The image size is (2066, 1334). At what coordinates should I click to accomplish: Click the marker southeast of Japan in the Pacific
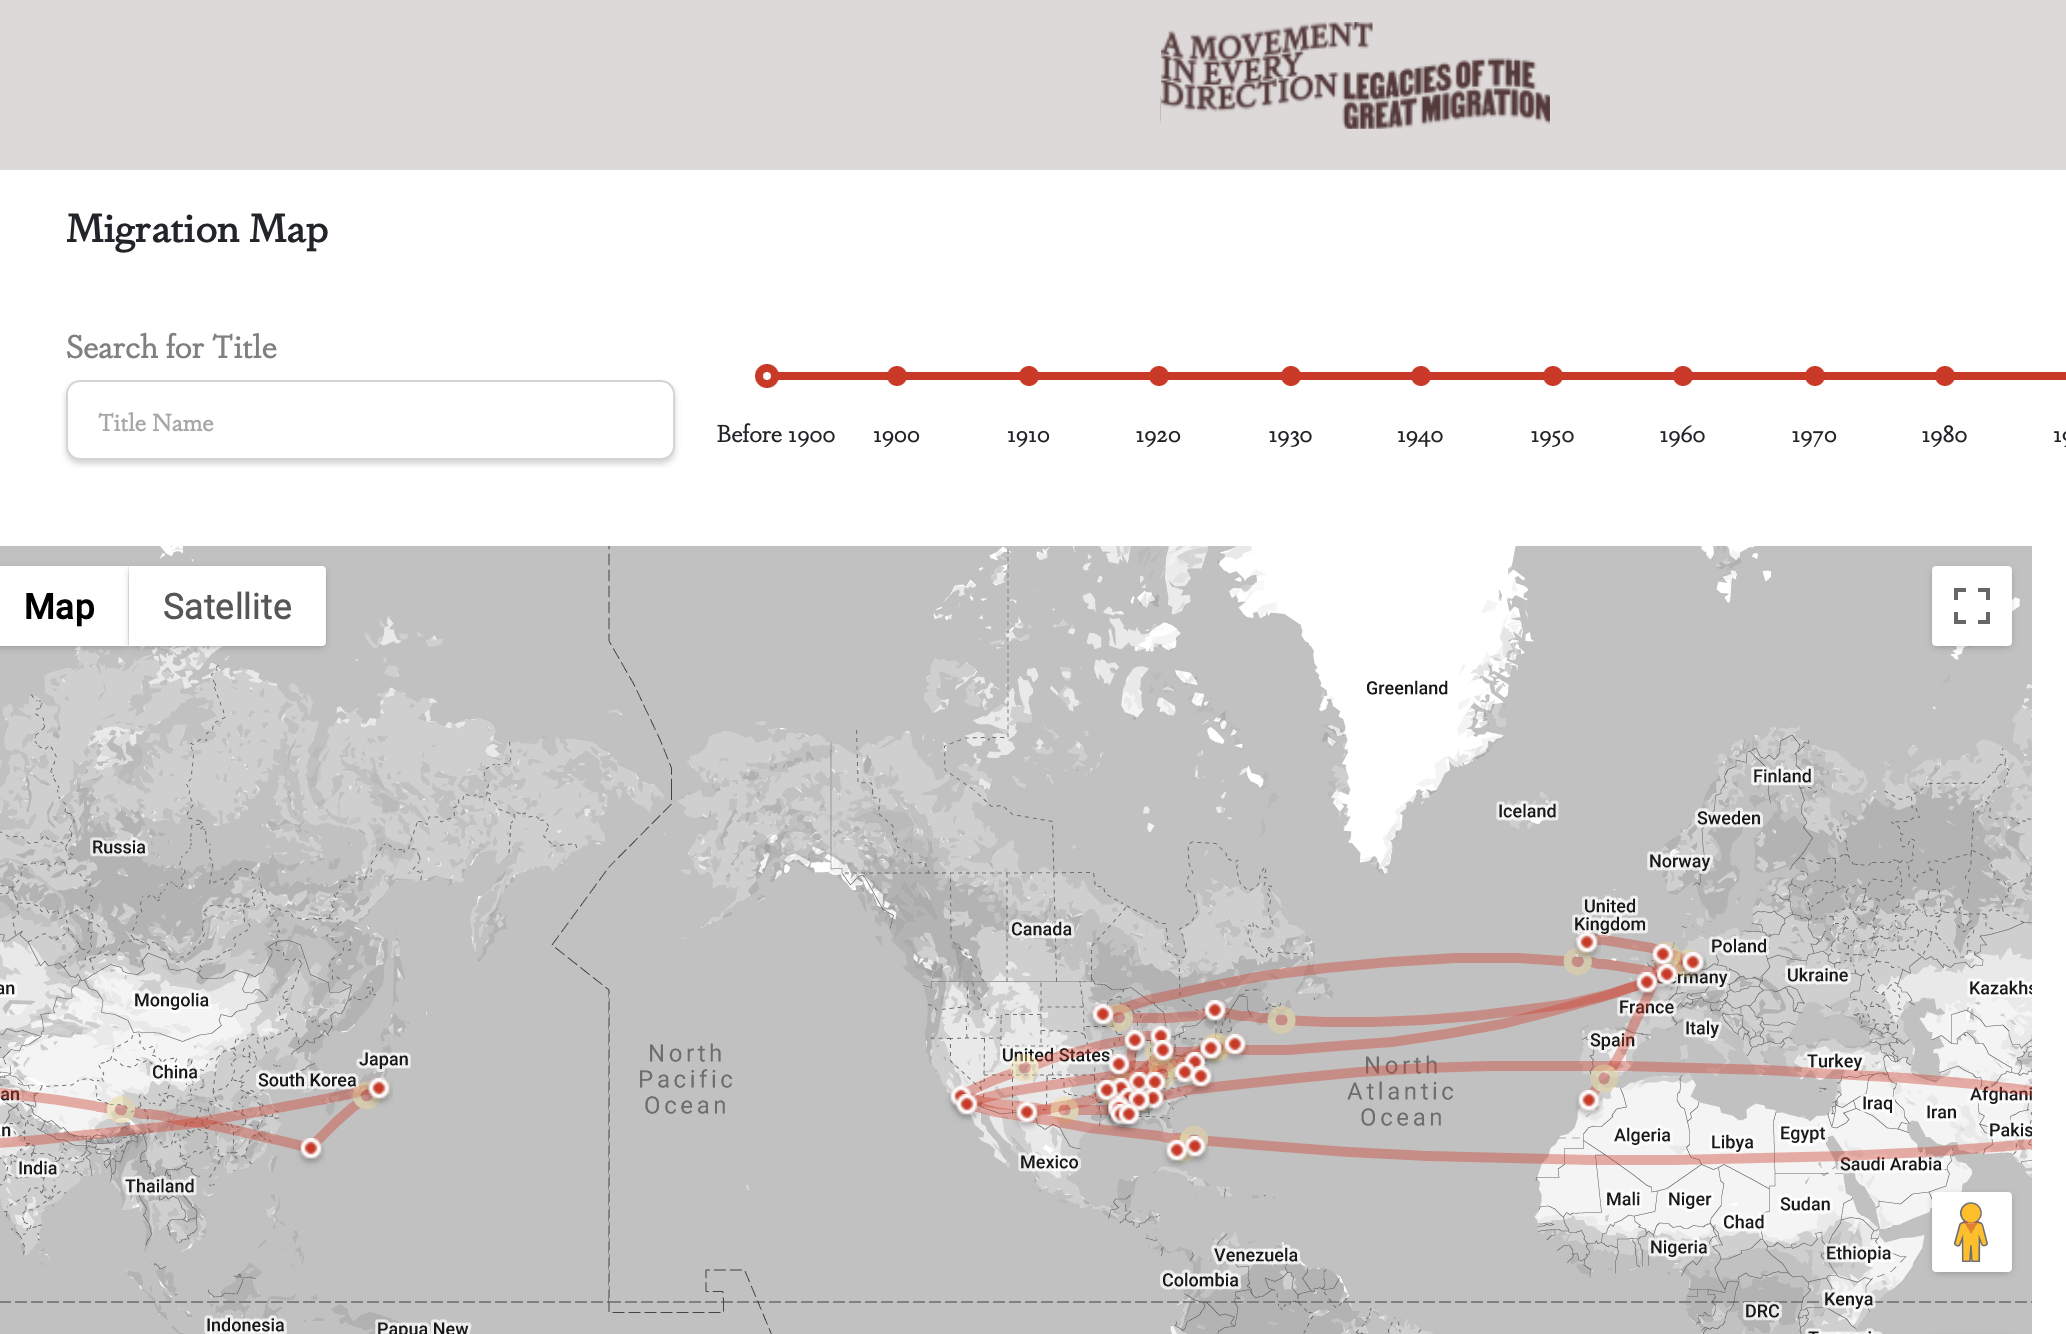[x=311, y=1148]
